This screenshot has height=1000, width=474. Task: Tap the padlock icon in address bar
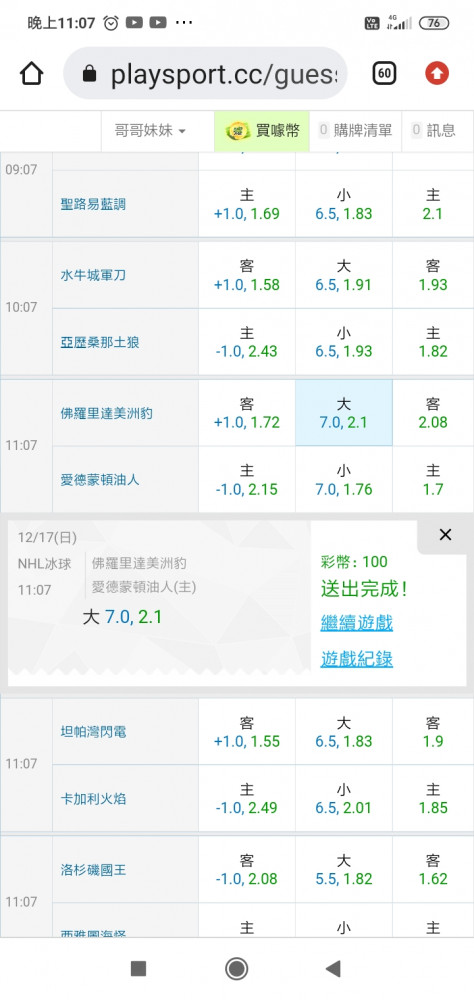pos(89,75)
